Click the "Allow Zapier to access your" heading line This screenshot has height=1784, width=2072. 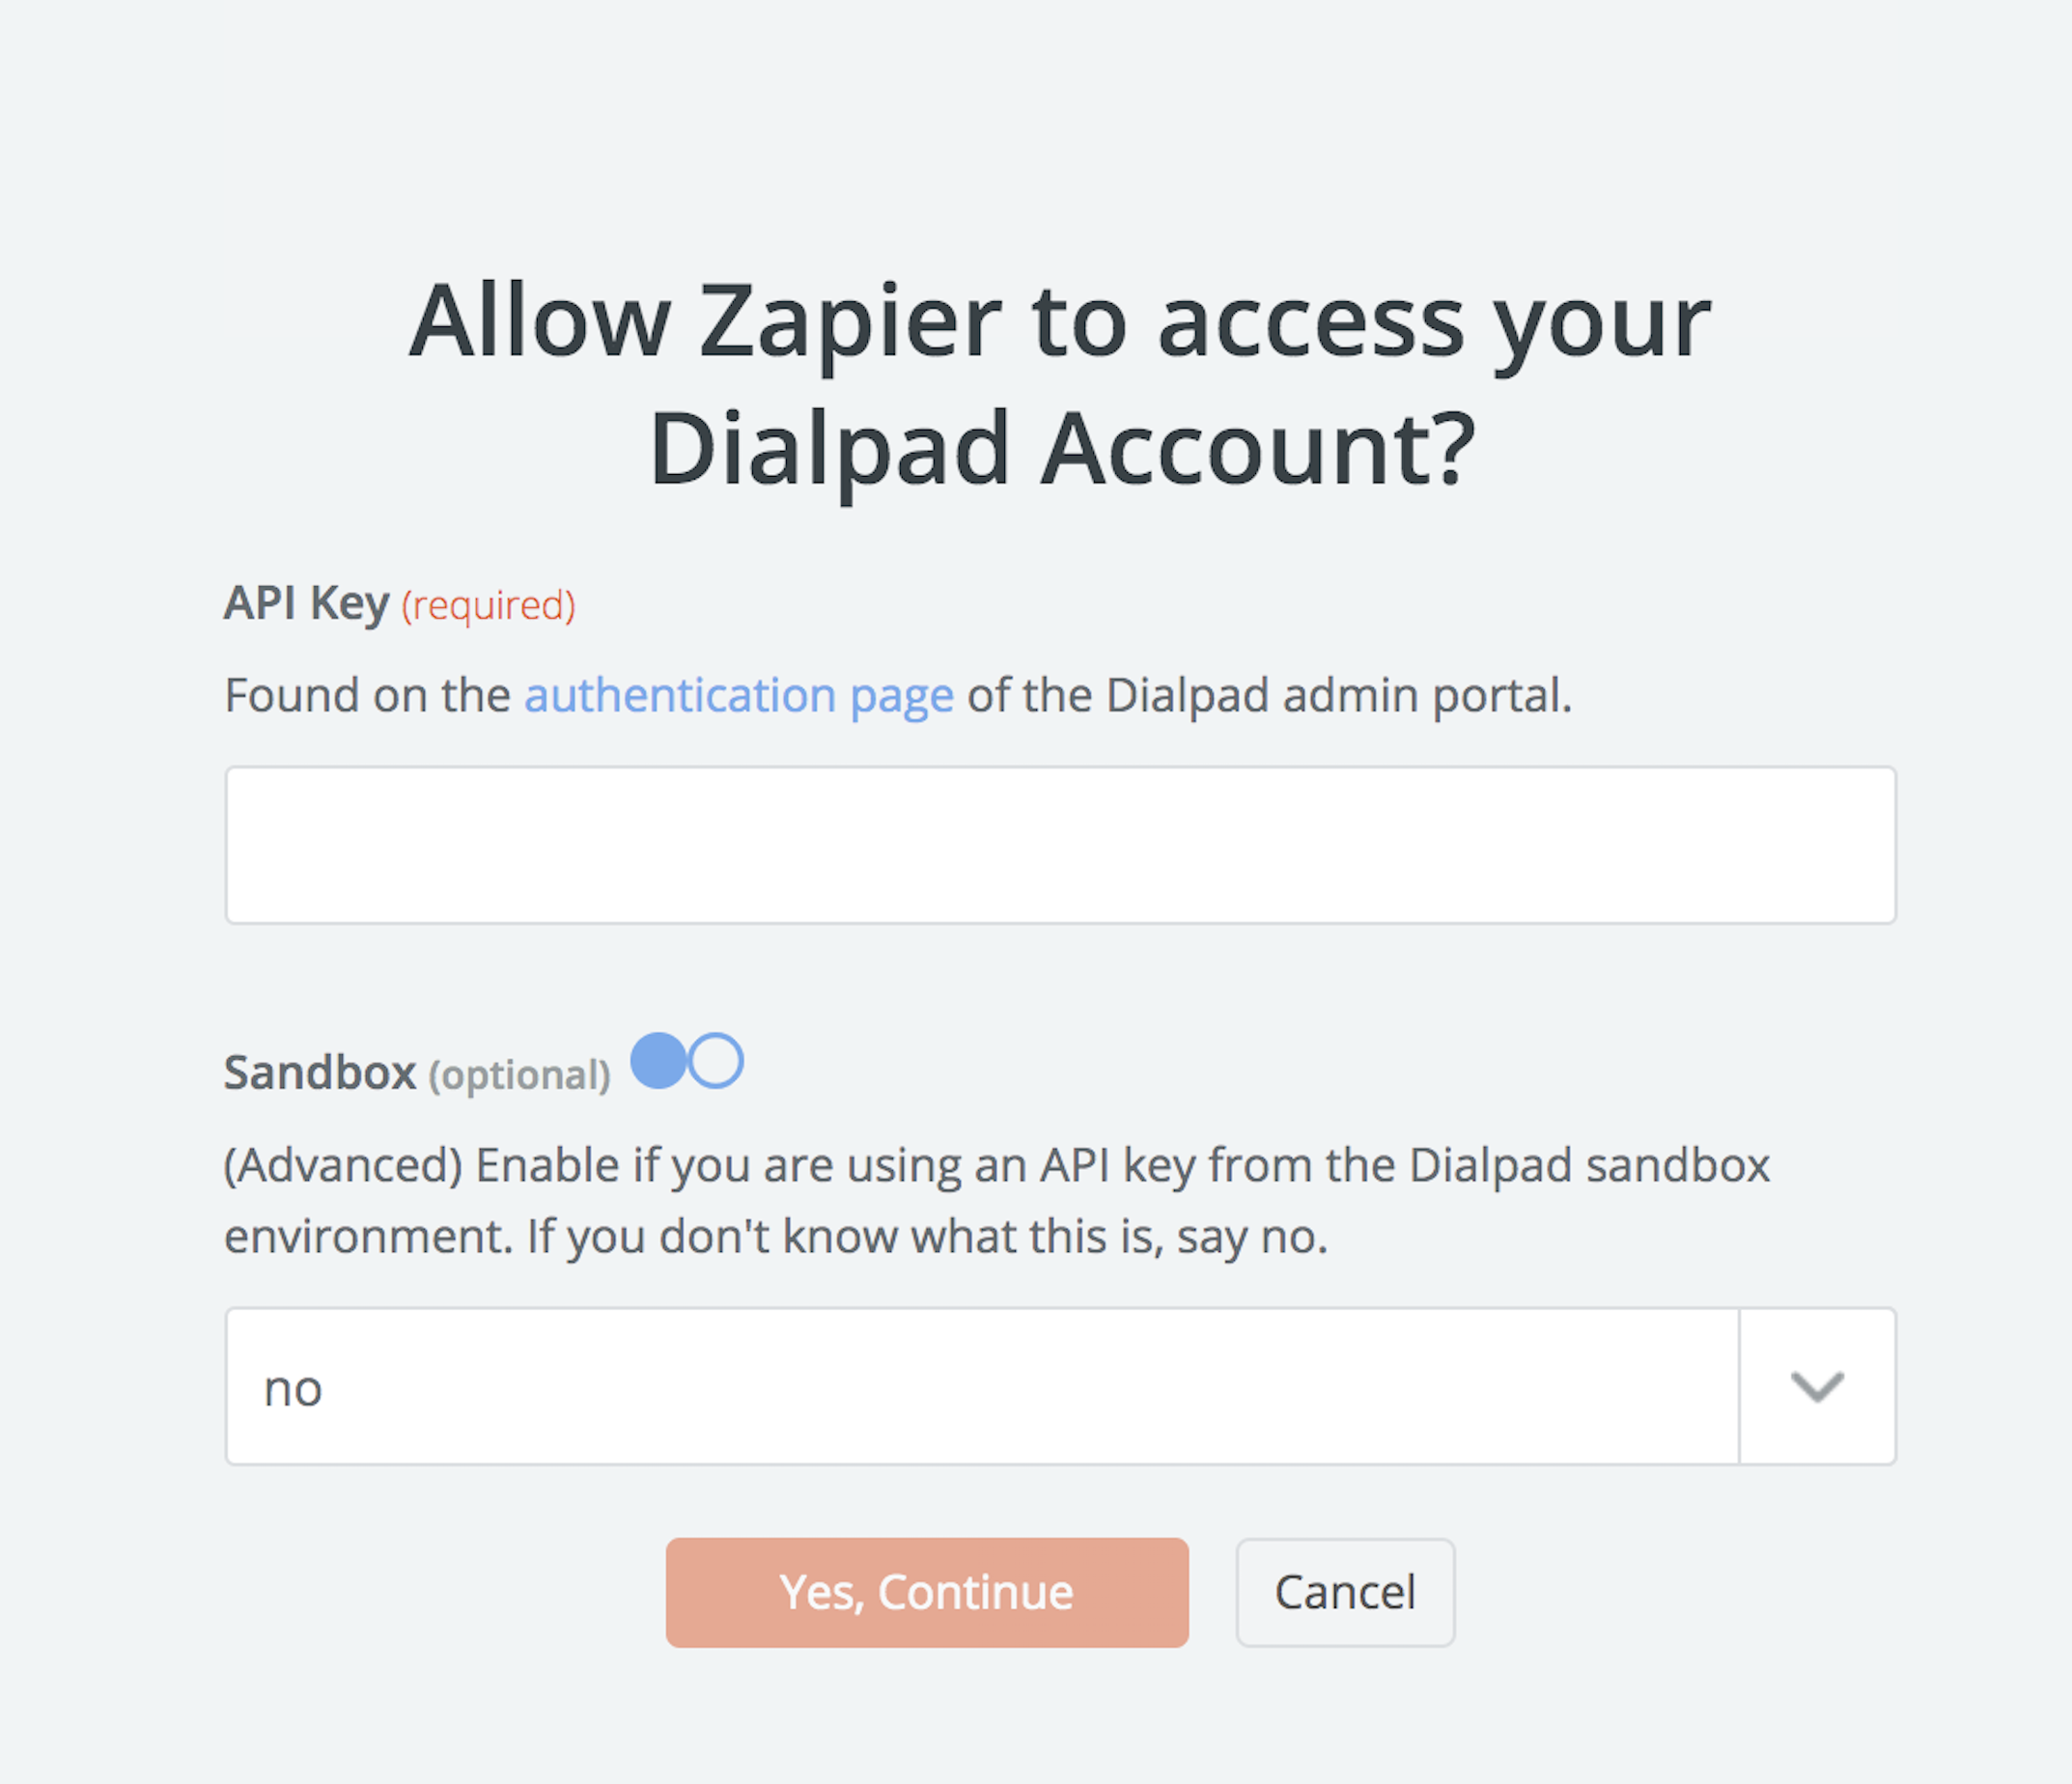point(1060,322)
